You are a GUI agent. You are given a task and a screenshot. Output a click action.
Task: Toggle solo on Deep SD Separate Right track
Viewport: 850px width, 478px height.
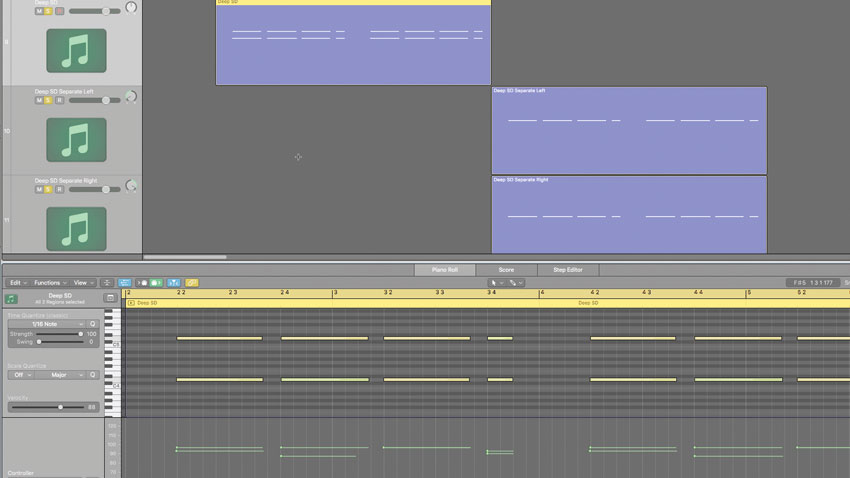(x=48, y=189)
